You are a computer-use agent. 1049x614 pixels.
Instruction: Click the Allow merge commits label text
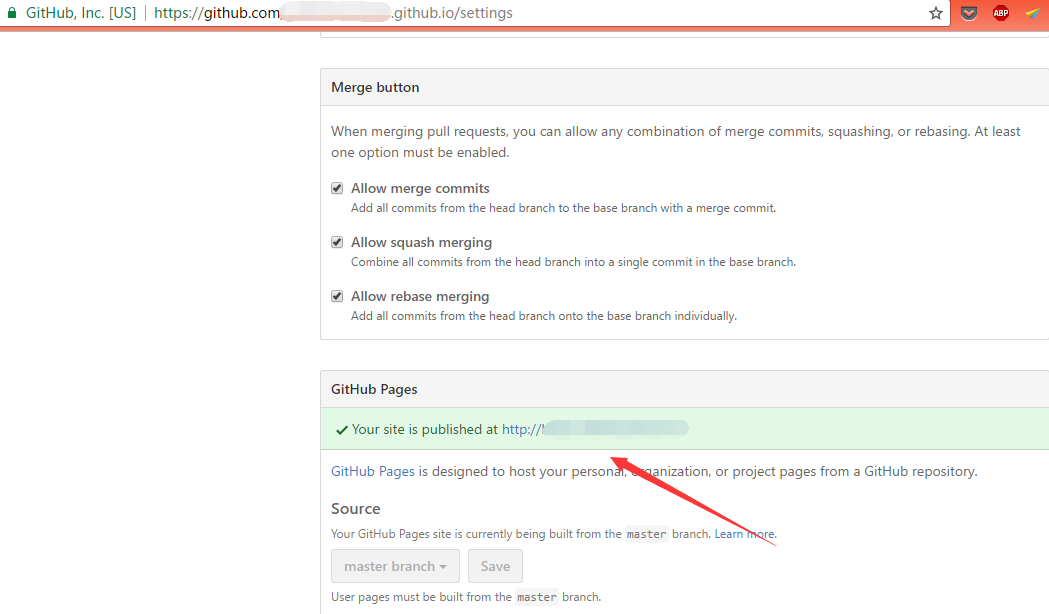pyautogui.click(x=420, y=188)
